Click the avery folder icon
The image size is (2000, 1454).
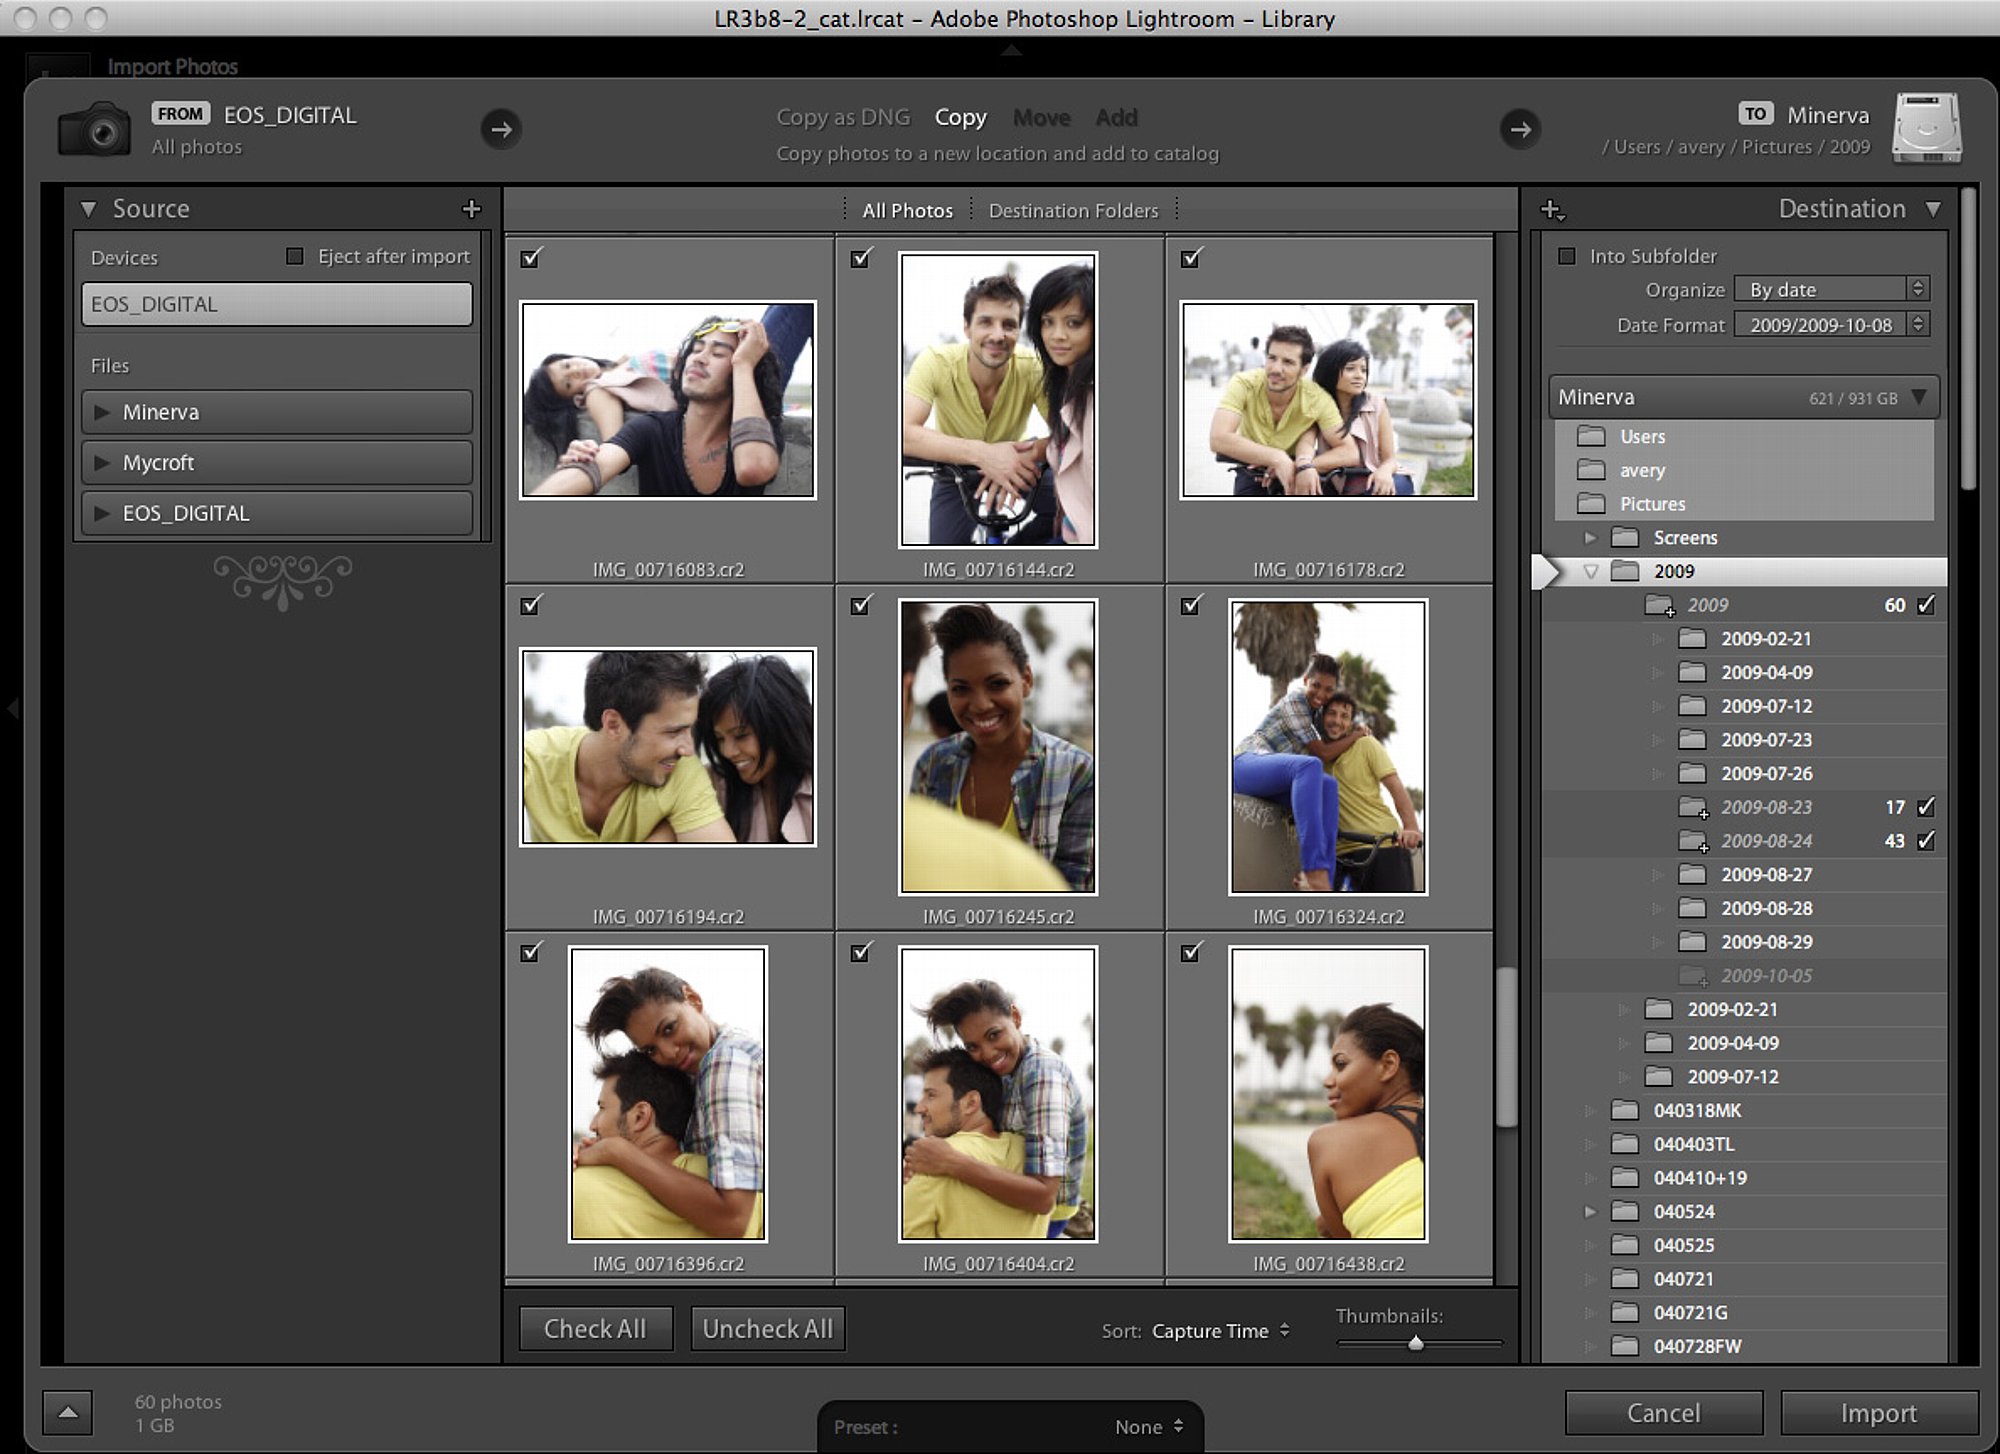coord(1591,470)
